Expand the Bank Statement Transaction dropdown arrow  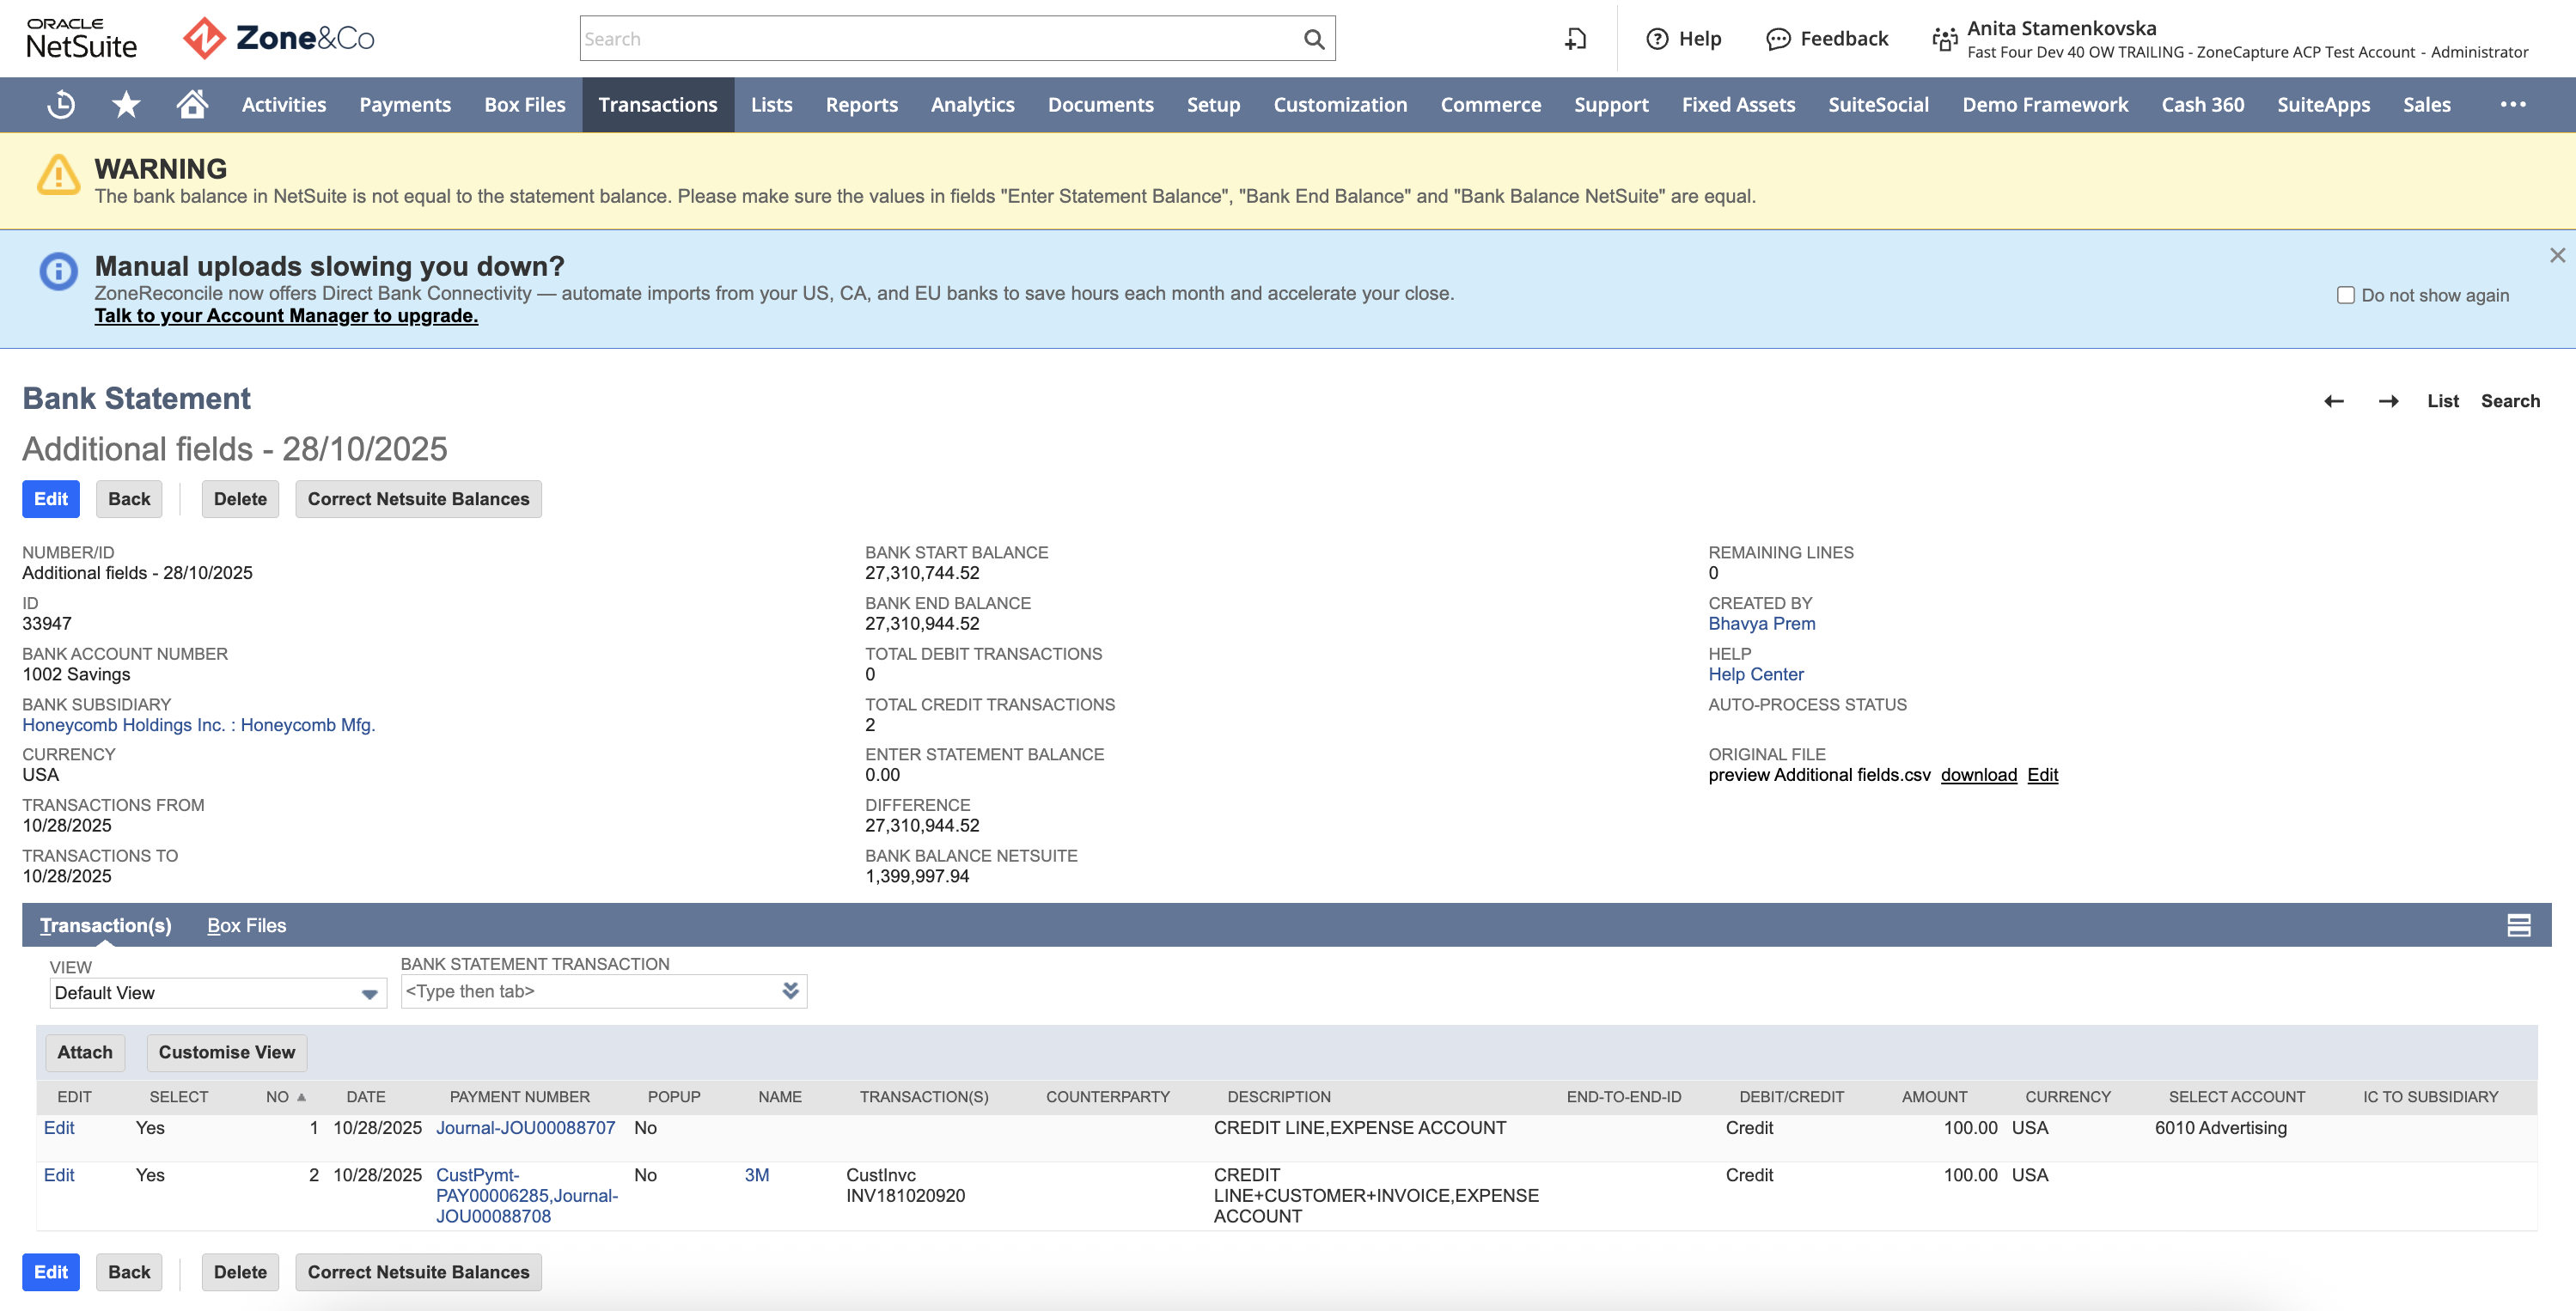pos(790,991)
